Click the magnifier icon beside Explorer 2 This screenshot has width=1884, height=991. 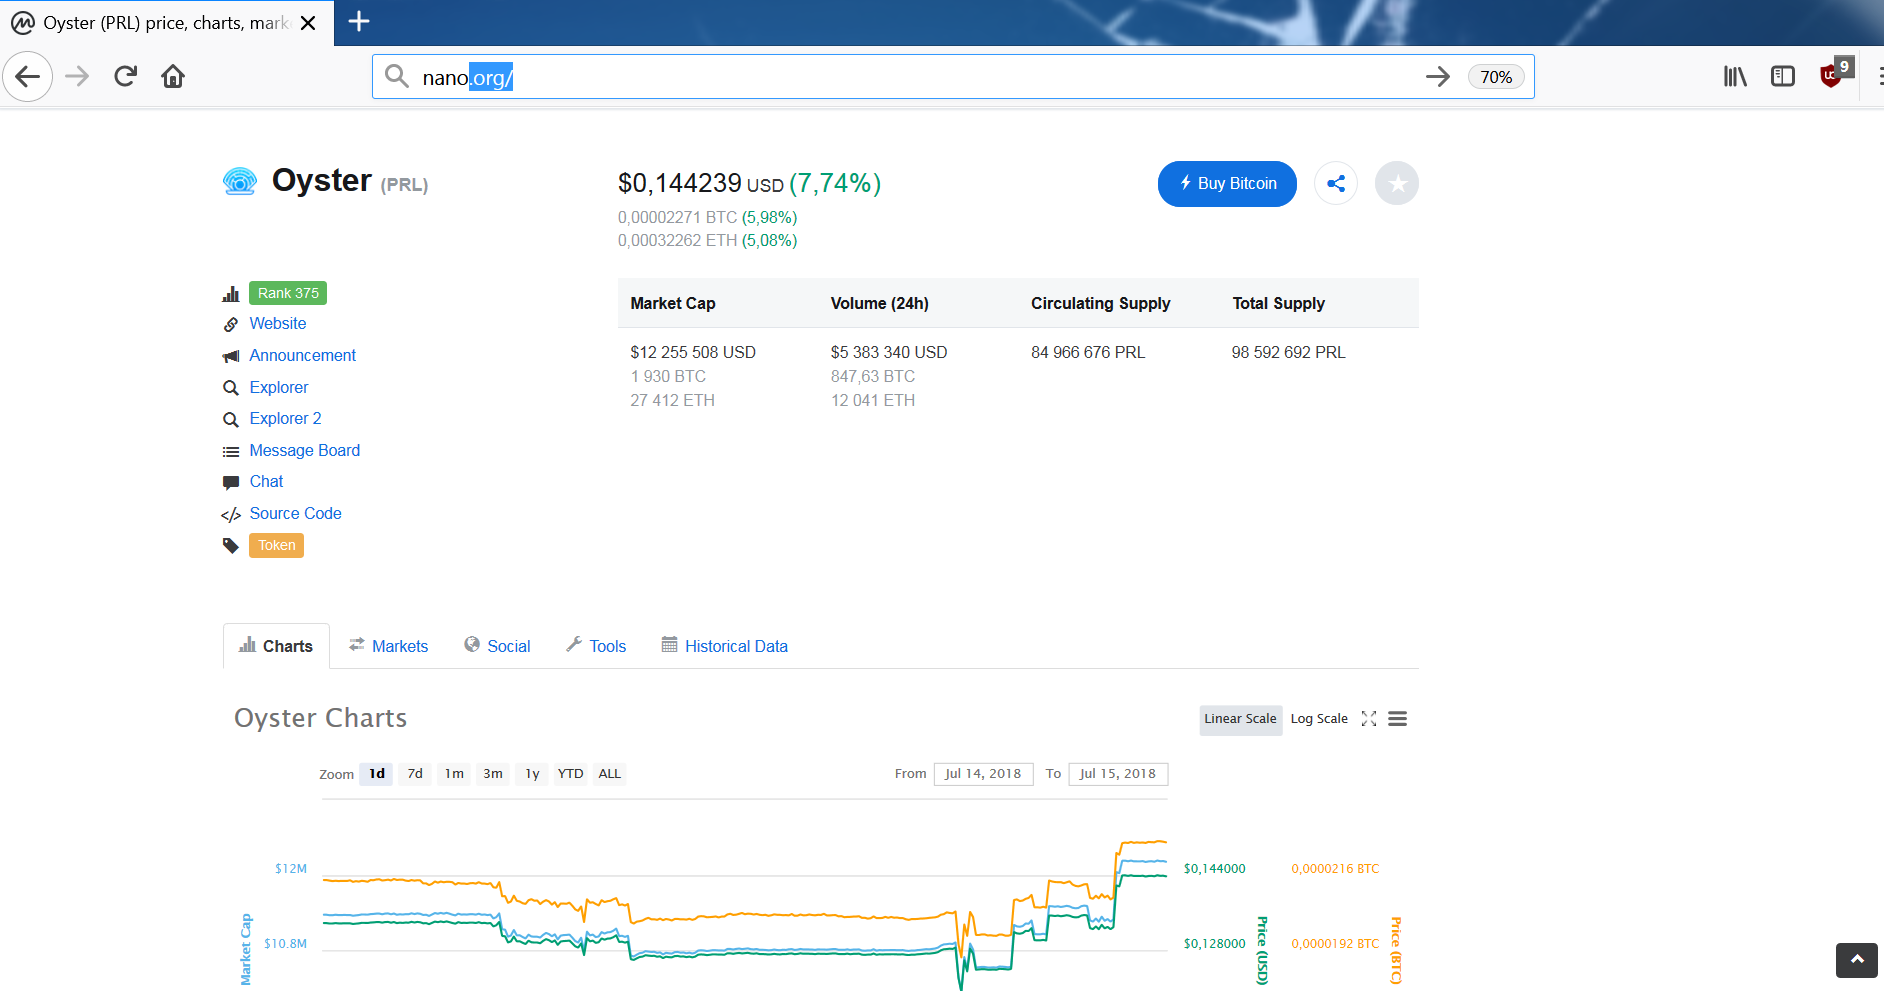[231, 420]
